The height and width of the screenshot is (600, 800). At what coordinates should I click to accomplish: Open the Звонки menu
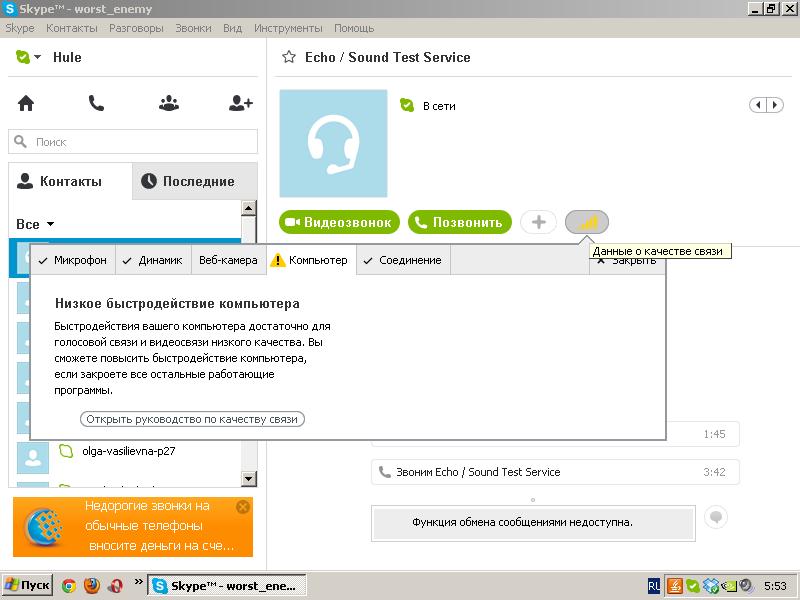click(193, 28)
